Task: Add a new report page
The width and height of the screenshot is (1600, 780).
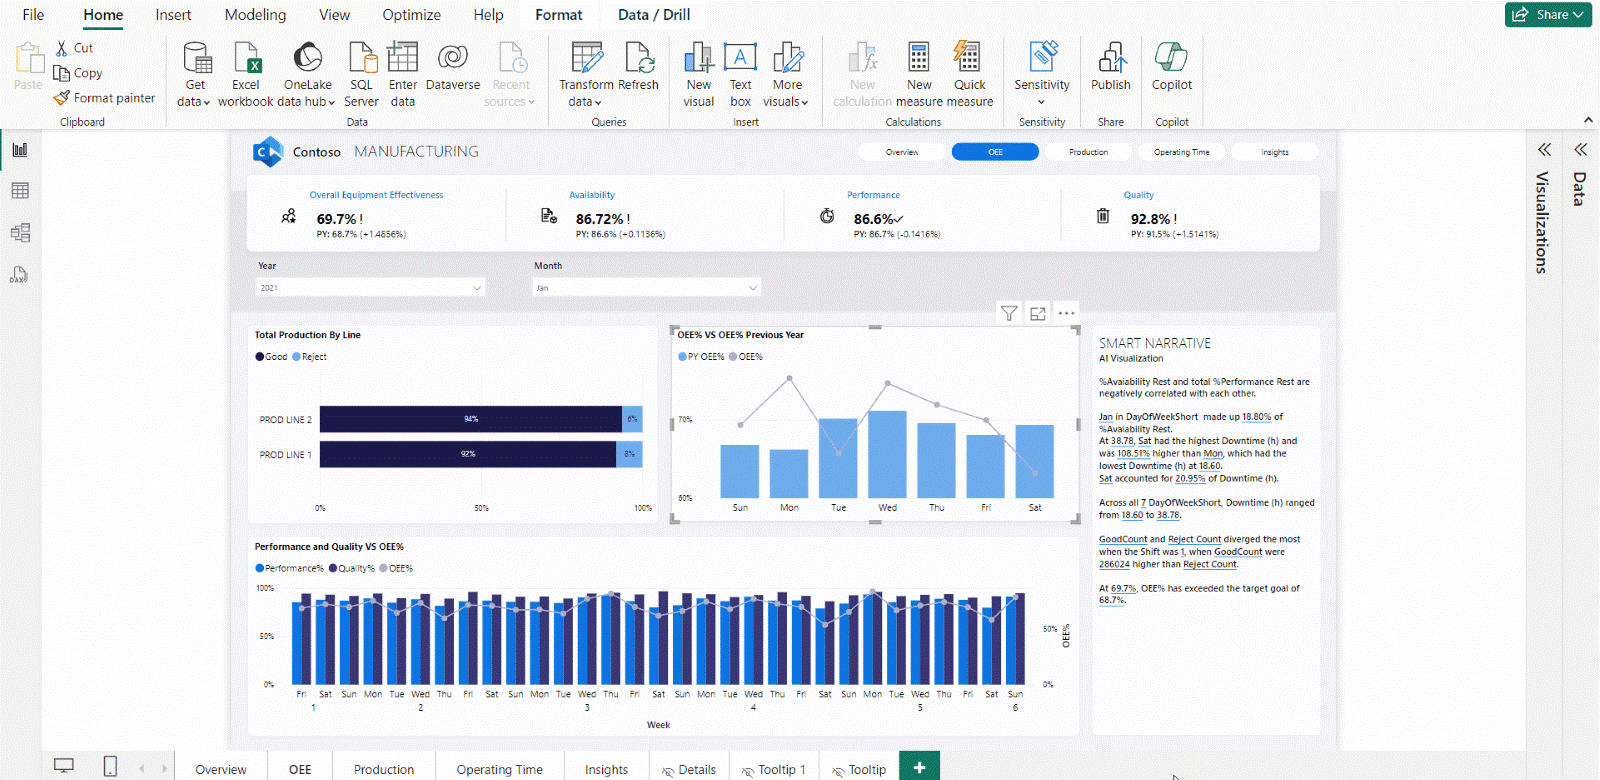Action: (x=919, y=766)
